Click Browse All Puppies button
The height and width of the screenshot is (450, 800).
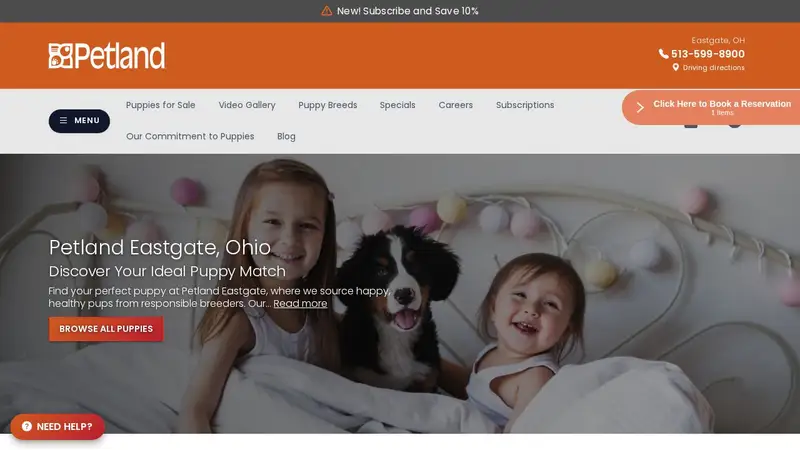click(x=106, y=329)
